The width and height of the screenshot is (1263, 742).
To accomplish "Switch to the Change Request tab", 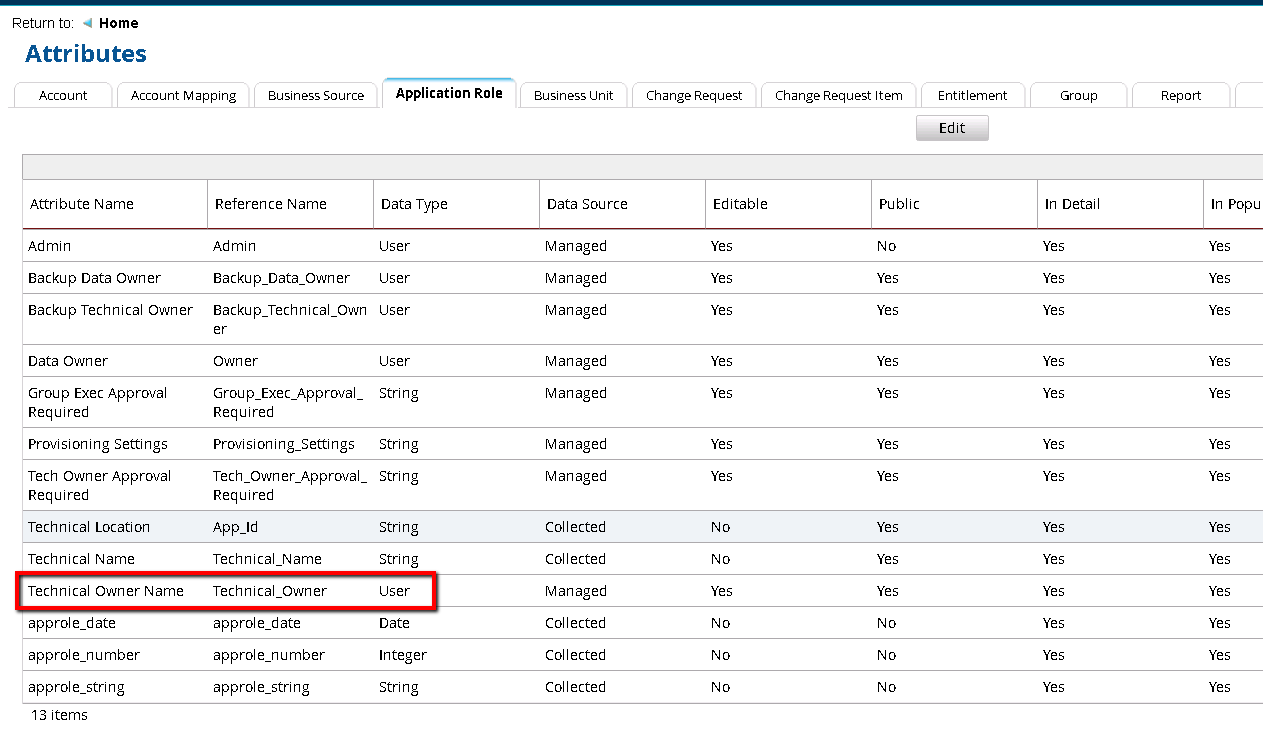I will tap(694, 96).
